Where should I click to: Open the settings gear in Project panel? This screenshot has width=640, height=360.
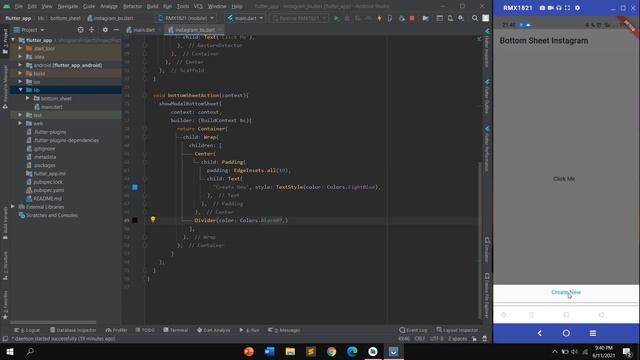[x=105, y=30]
